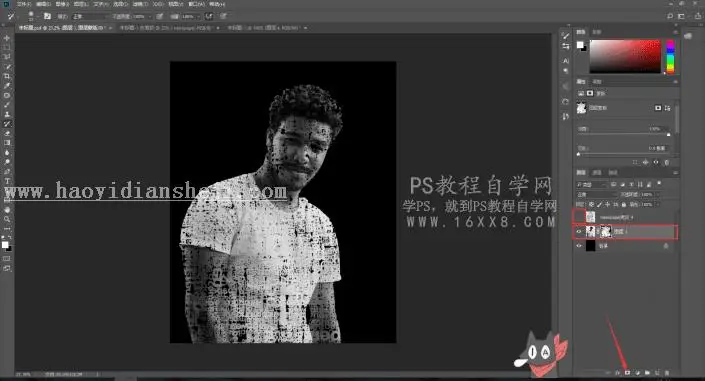Select the Clone Stamp tool

pos(7,114)
